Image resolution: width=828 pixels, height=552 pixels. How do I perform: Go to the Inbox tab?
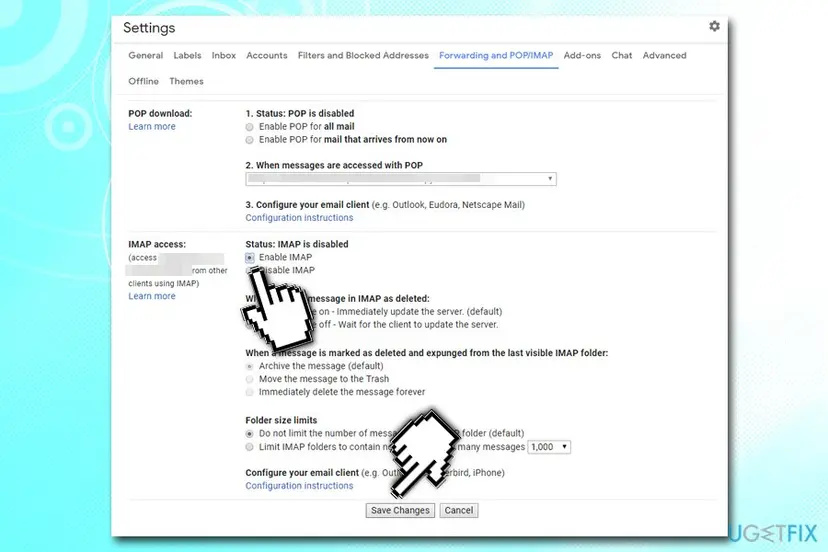click(x=223, y=55)
